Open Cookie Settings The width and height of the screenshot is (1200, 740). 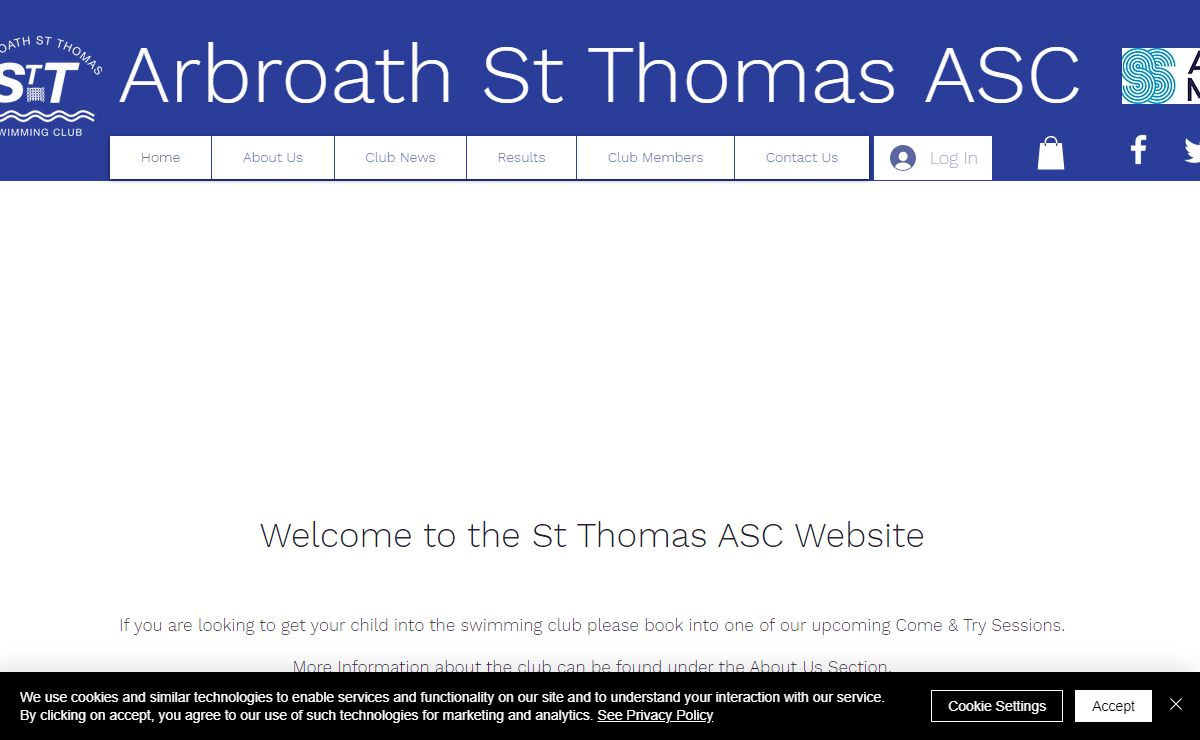click(997, 706)
